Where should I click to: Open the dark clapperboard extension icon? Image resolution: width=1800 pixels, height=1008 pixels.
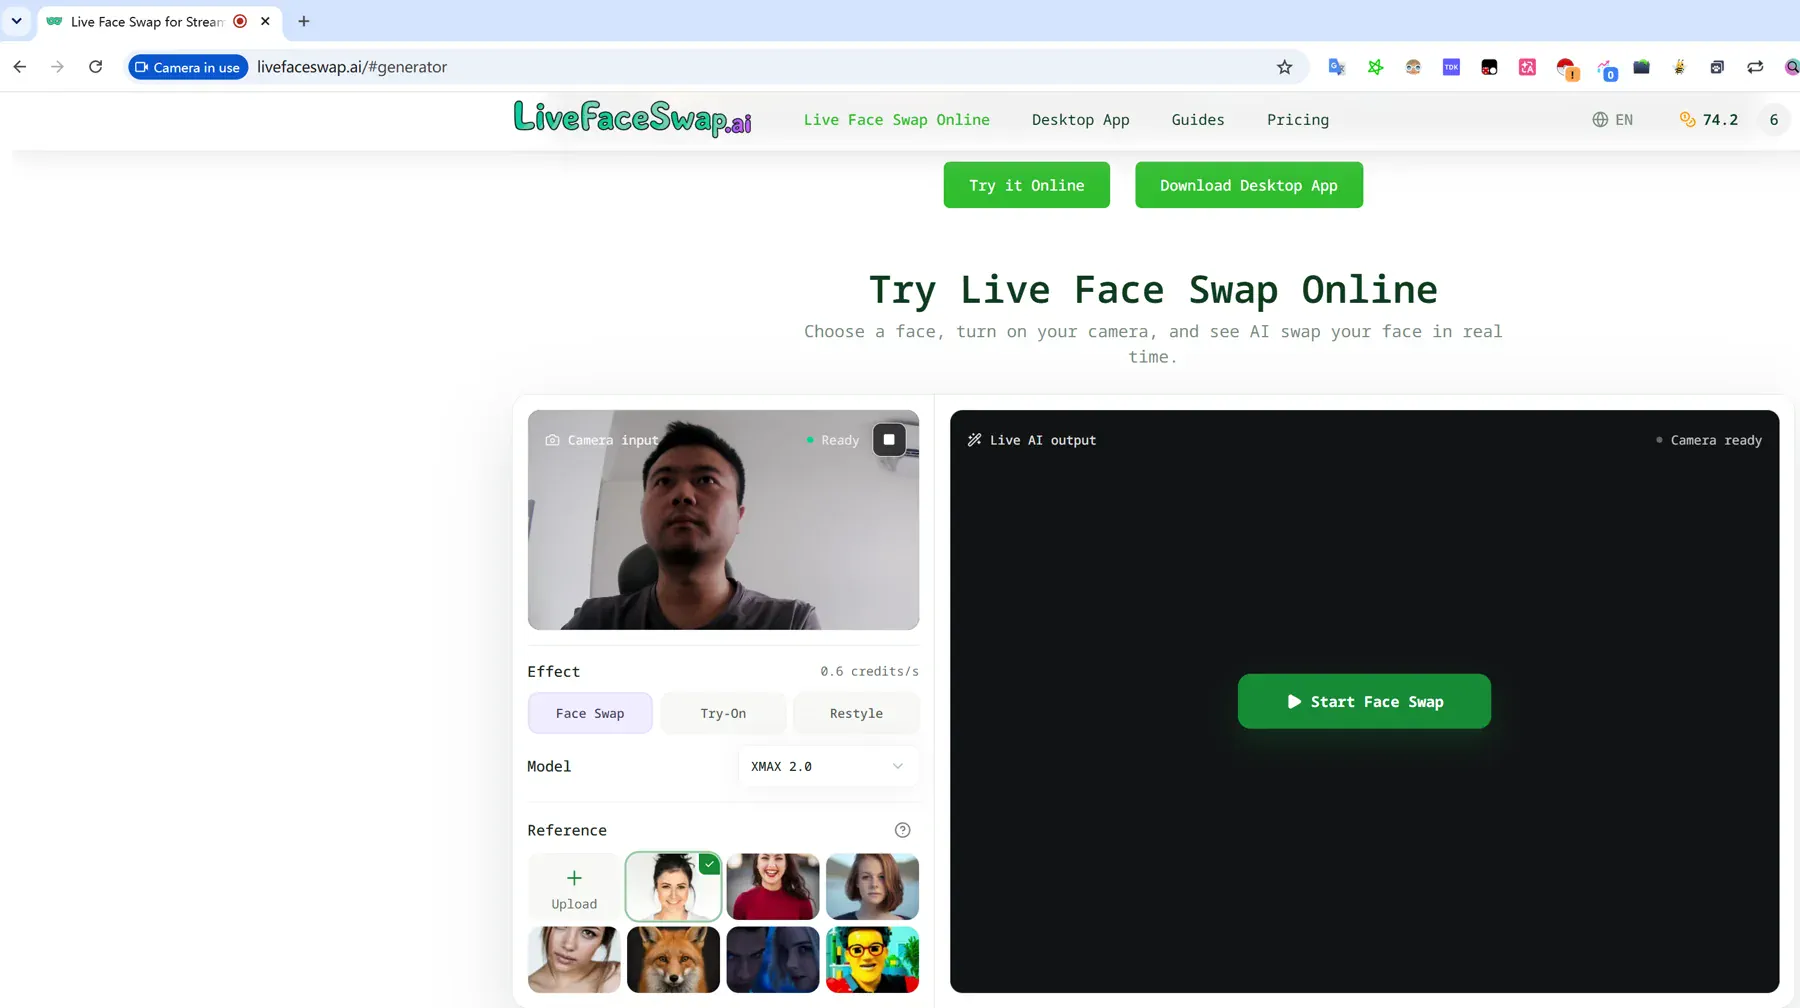[x=1641, y=67]
